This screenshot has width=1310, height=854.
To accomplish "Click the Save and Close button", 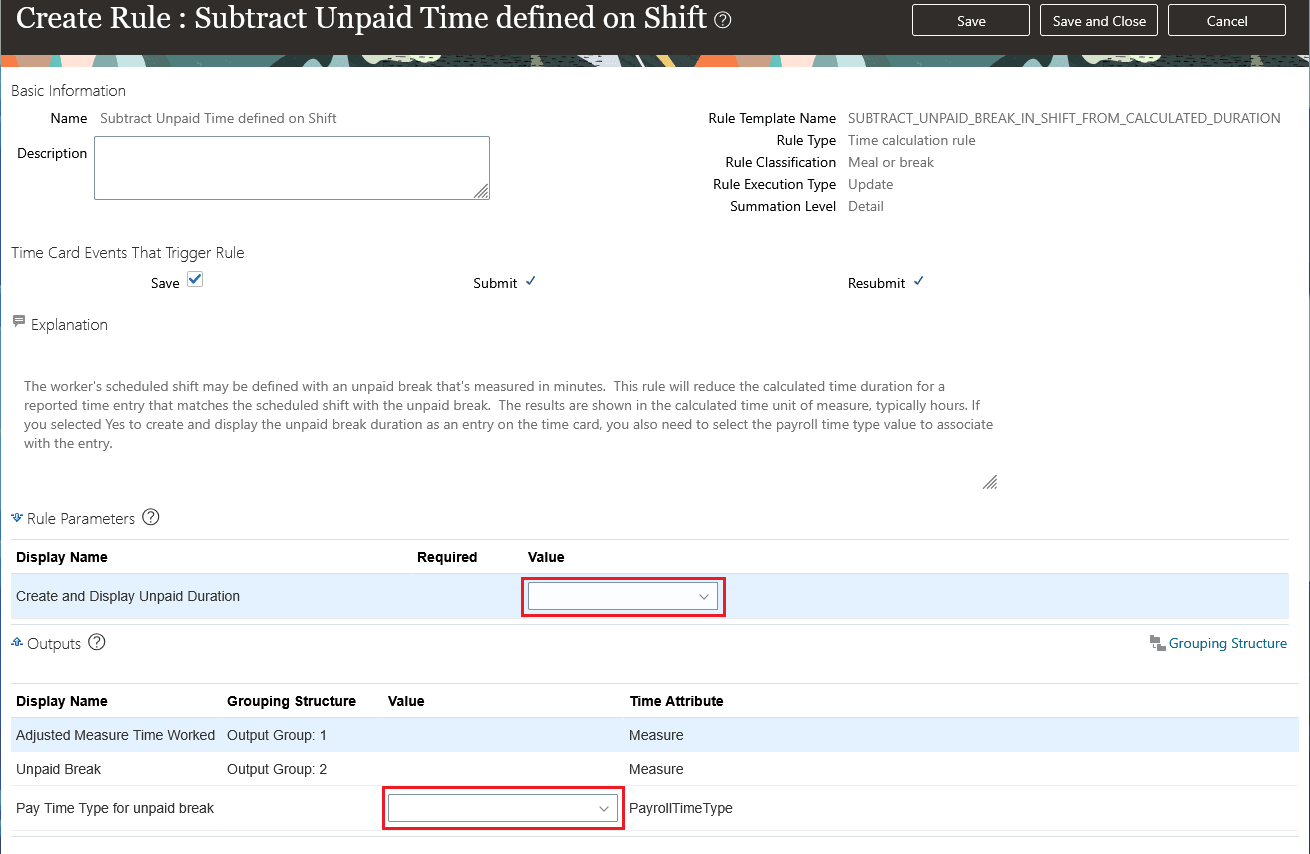I will [x=1098, y=19].
